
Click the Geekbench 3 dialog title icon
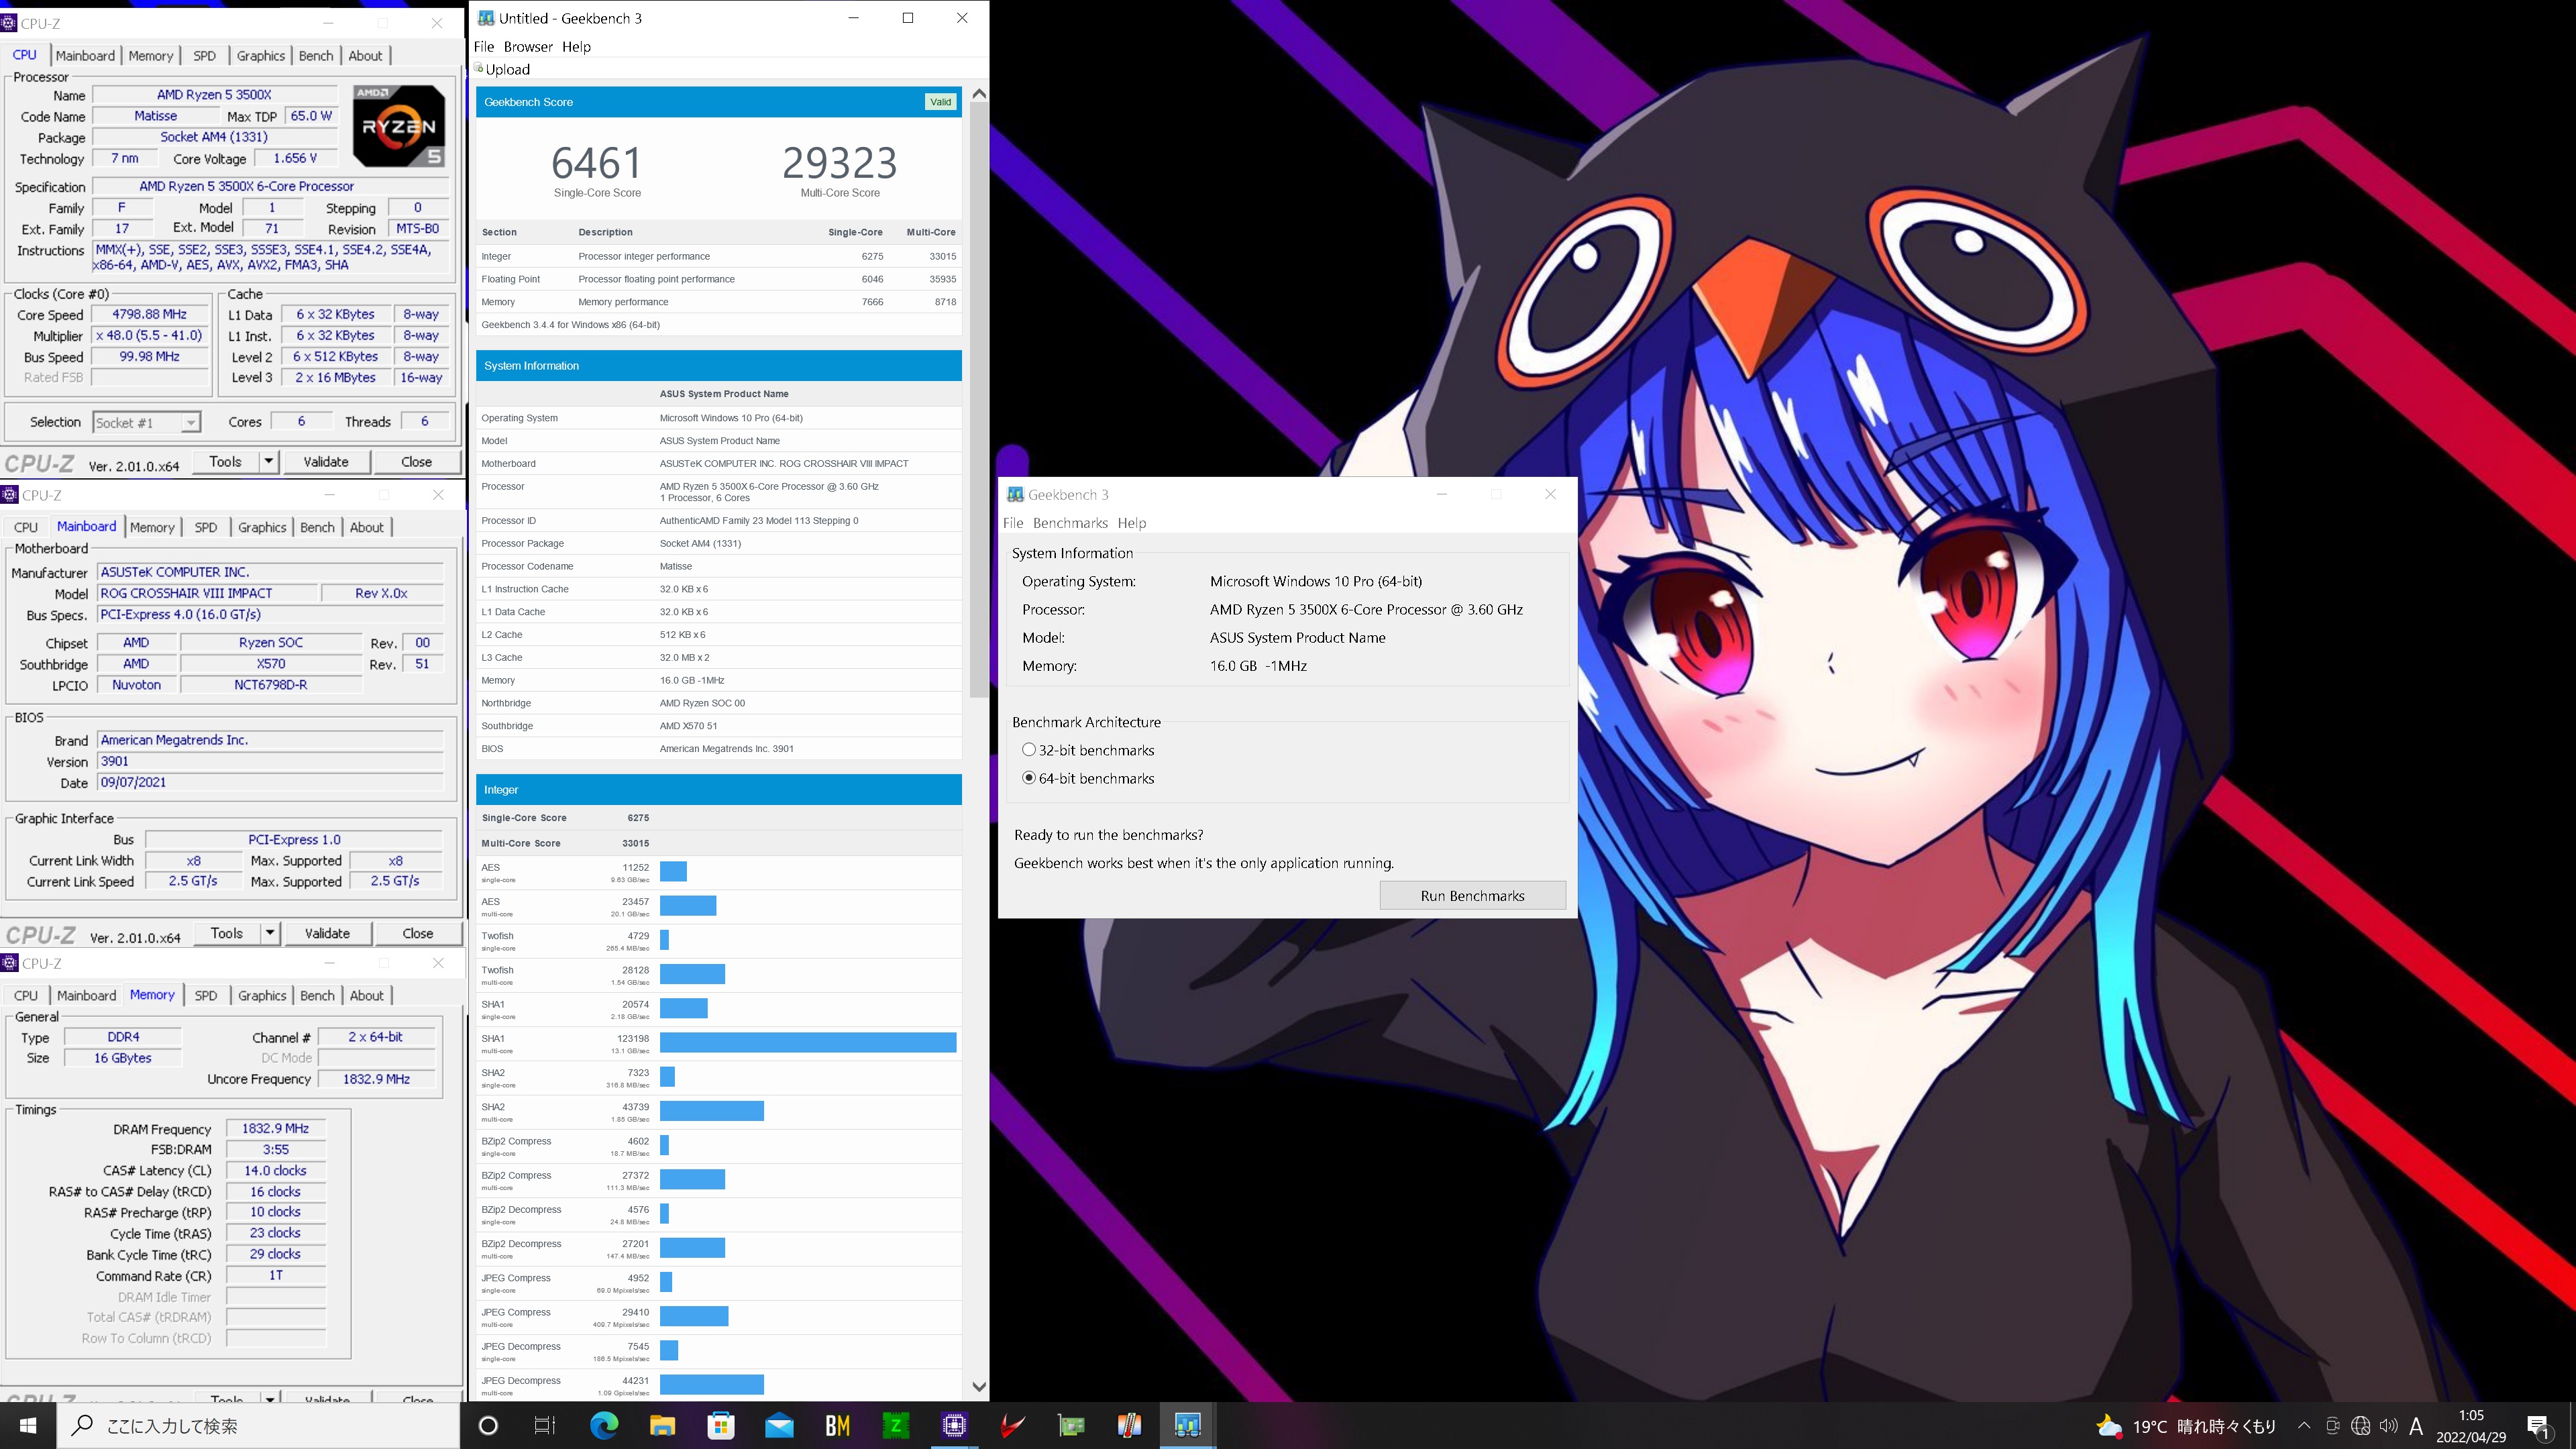pyautogui.click(x=1015, y=494)
